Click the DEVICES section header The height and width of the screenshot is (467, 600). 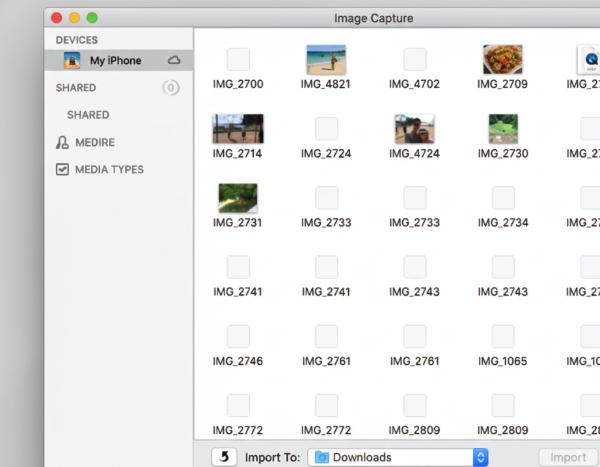(77, 40)
